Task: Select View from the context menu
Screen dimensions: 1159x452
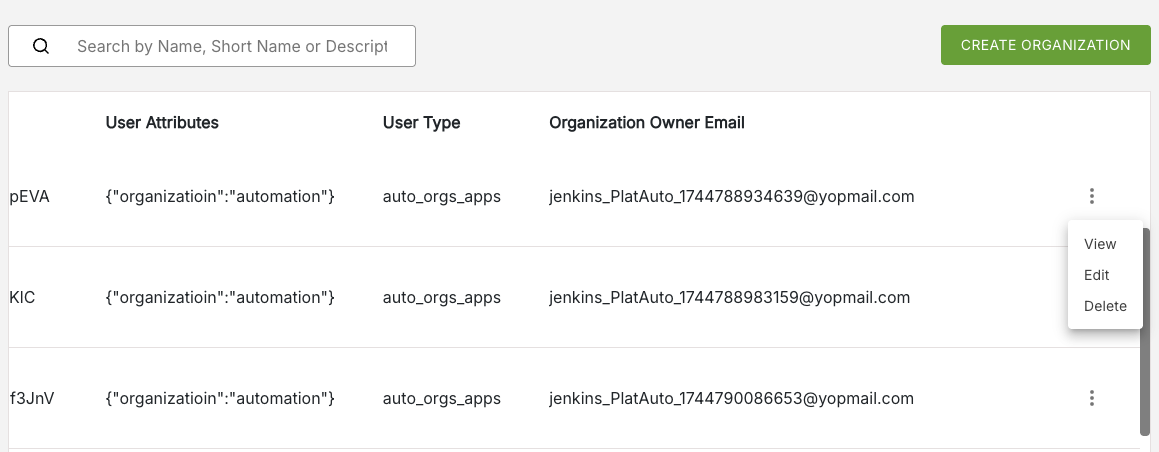Action: click(1100, 244)
